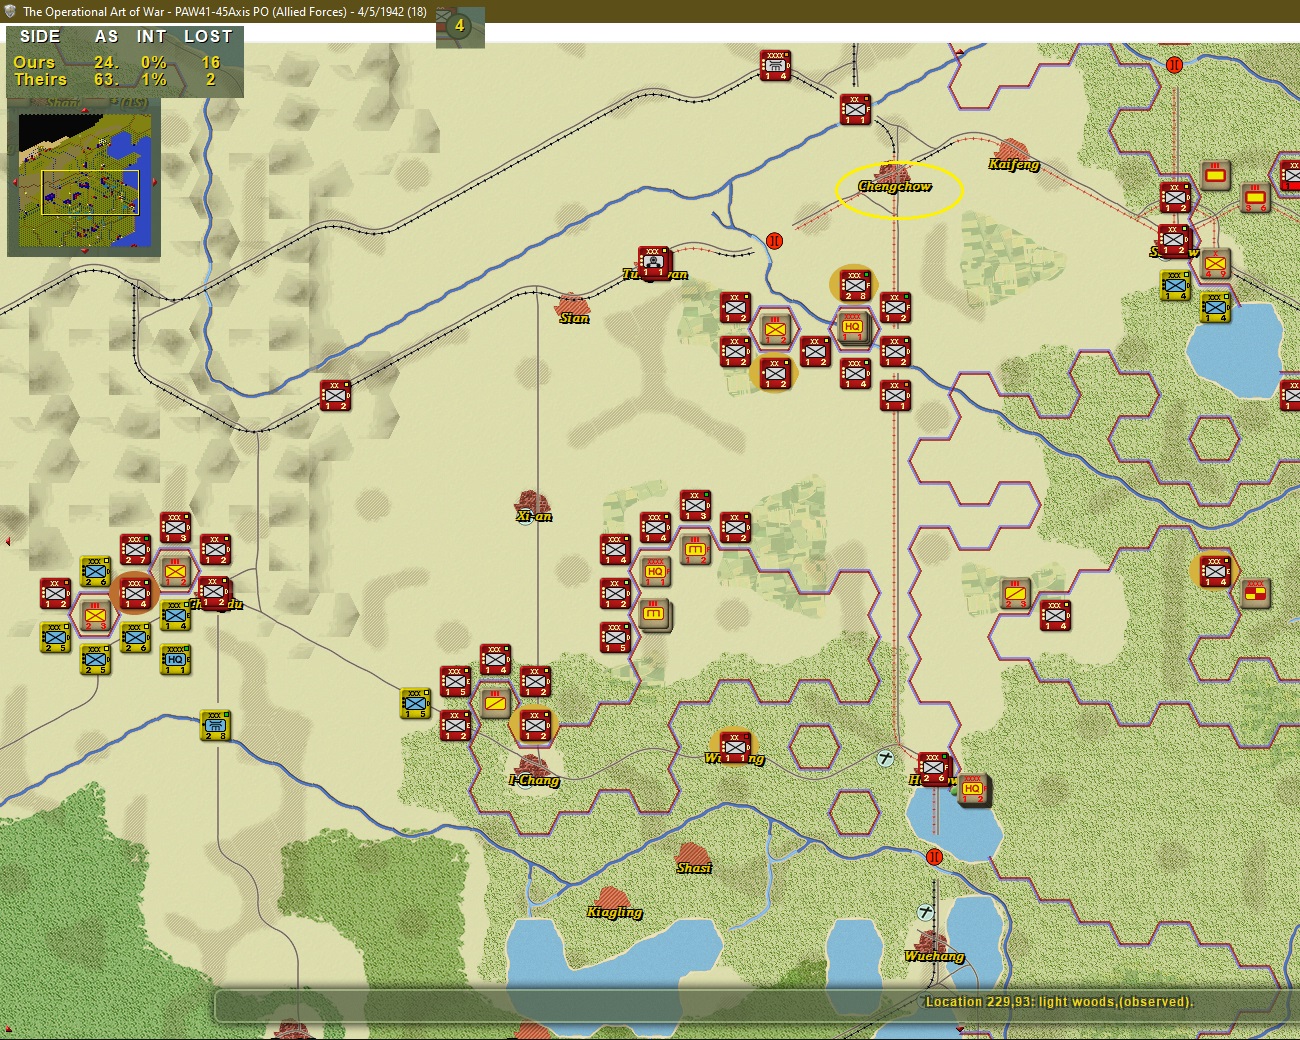Select the tan mechanized 2-3 counter east of the railway

coord(1015,593)
